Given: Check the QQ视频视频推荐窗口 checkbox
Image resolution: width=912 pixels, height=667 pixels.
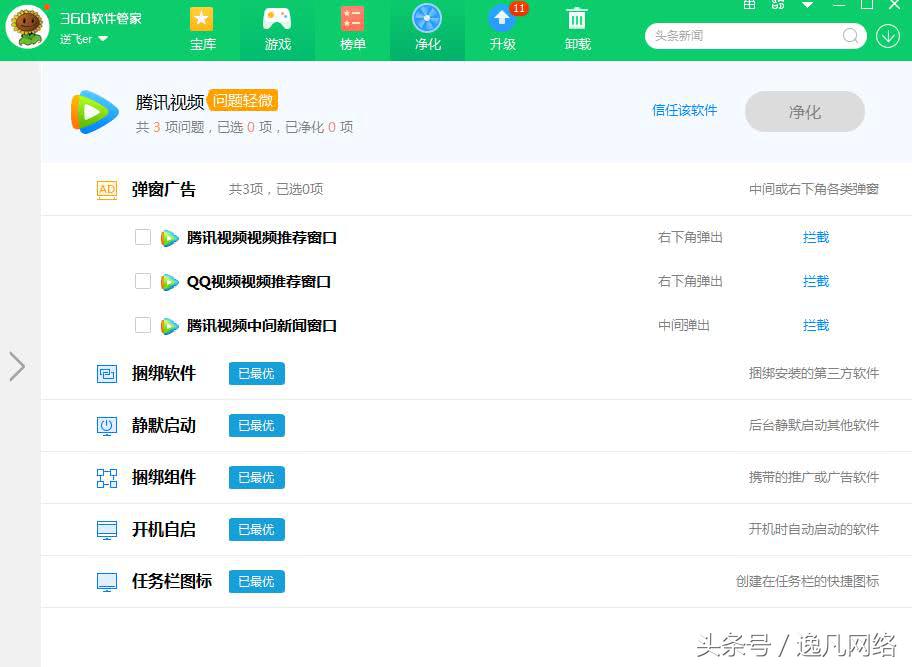Looking at the screenshot, I should (x=143, y=281).
